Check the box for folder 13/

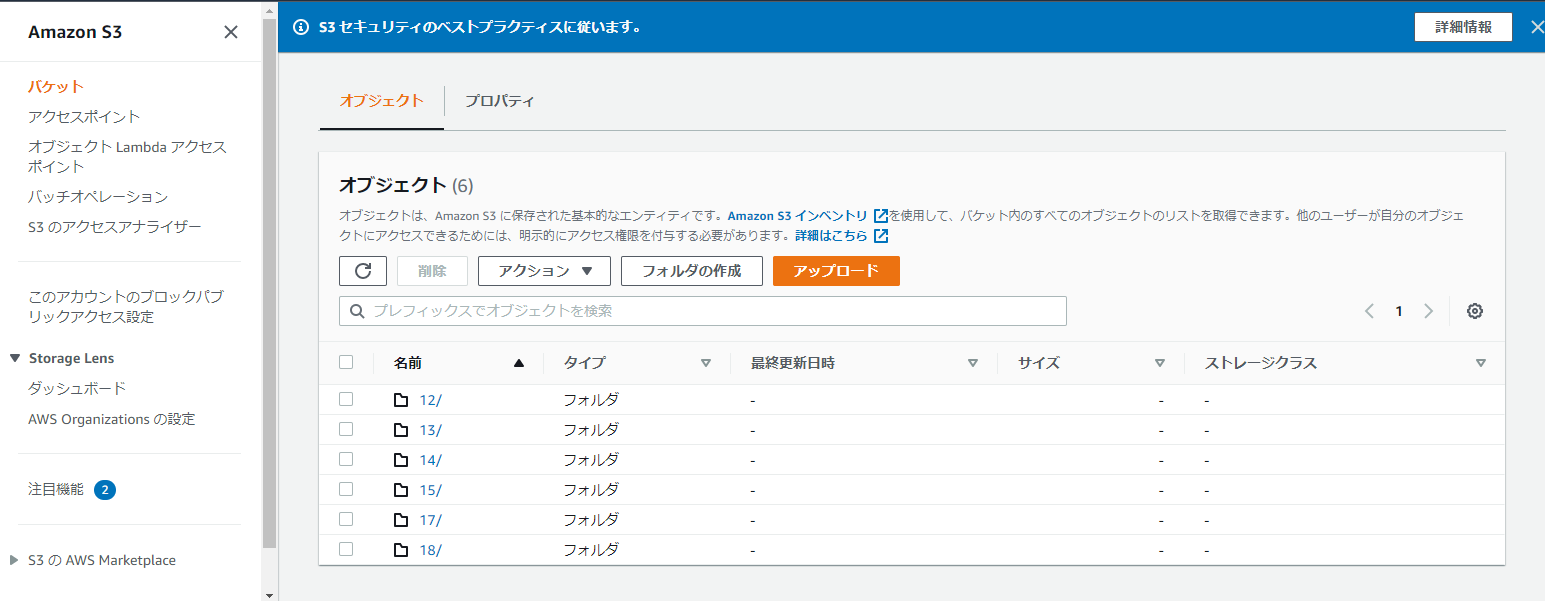346,429
